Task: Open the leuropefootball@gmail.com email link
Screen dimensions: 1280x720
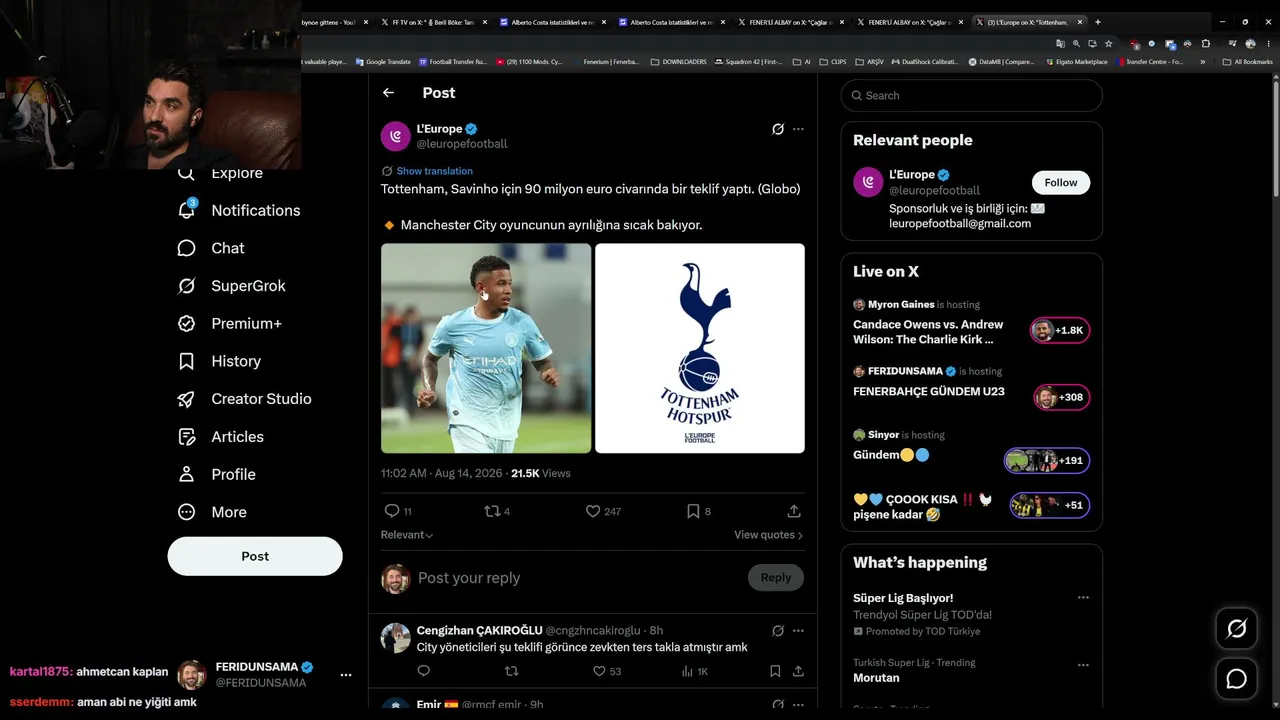Action: click(x=960, y=224)
